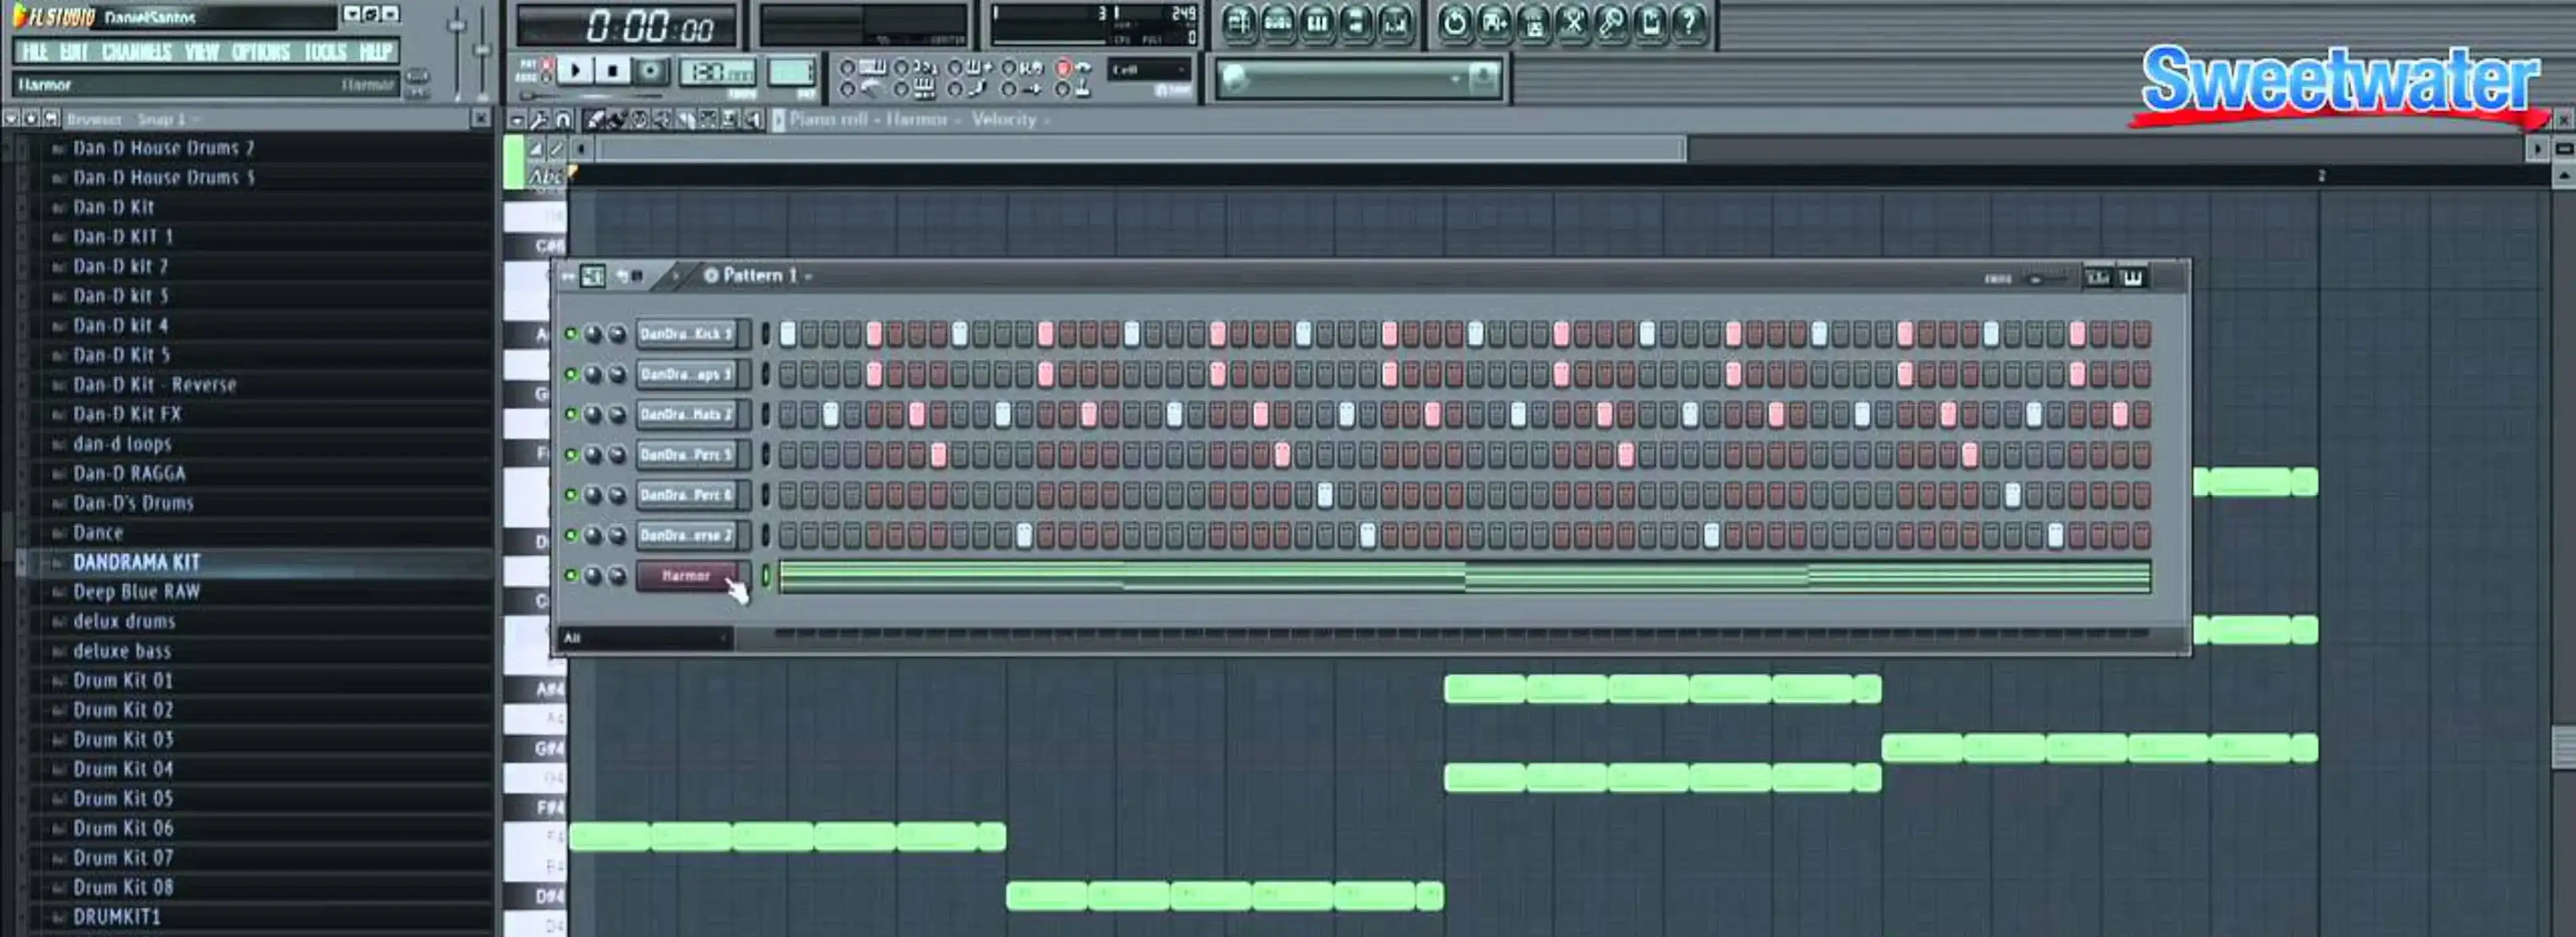The width and height of the screenshot is (2576, 937).
Task: Click the Record button in transport
Action: 650,71
